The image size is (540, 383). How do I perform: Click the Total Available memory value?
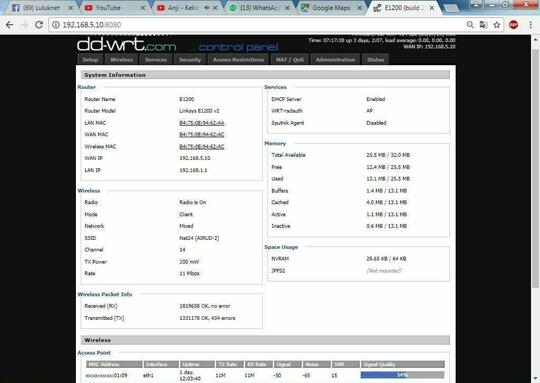coord(388,155)
